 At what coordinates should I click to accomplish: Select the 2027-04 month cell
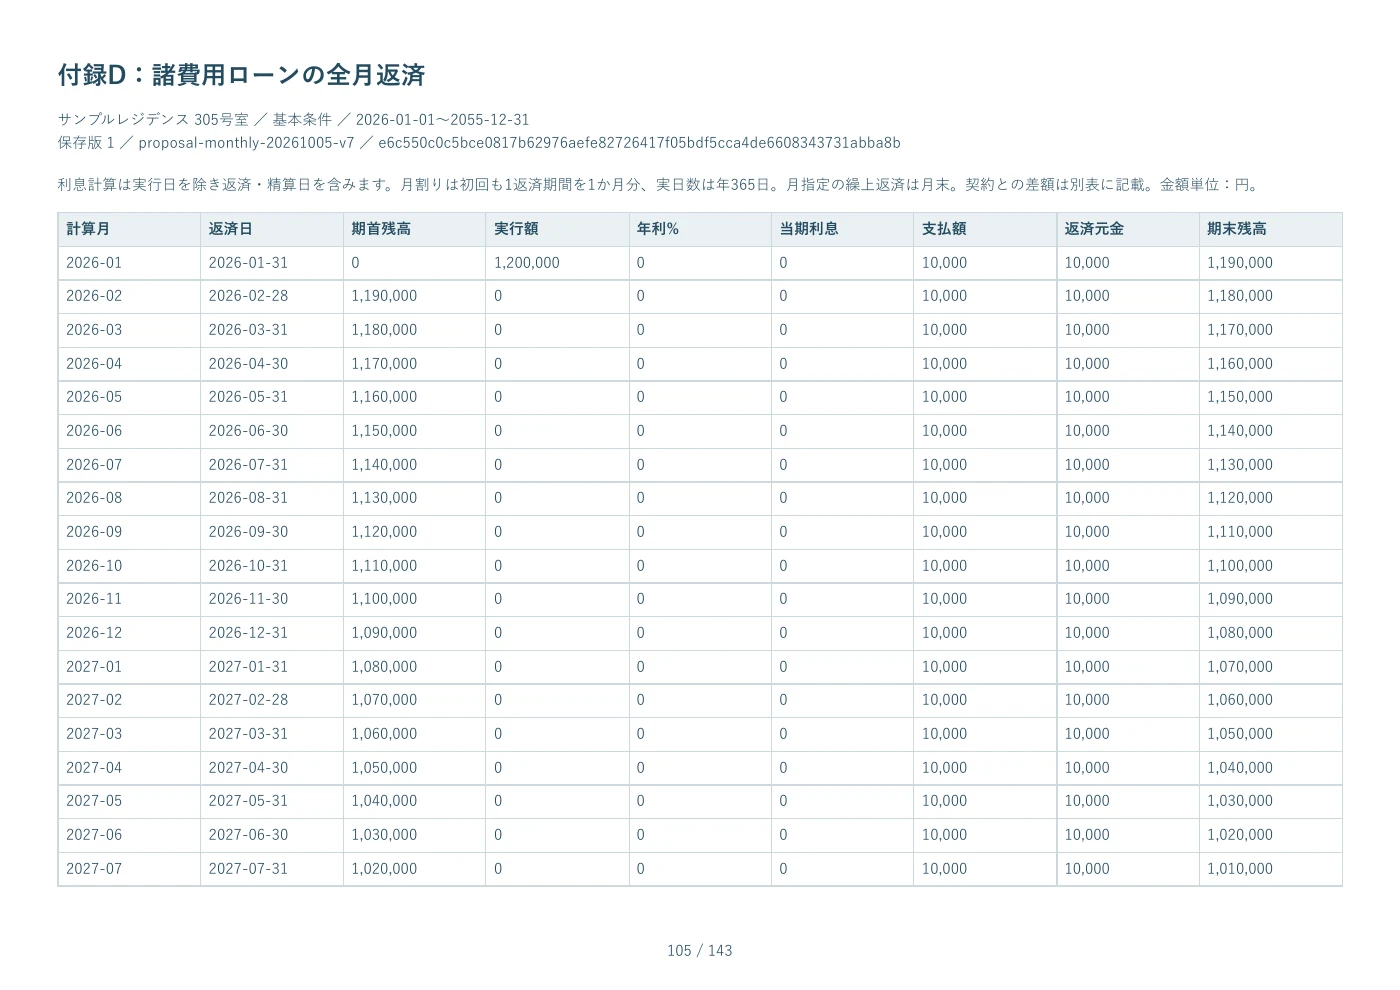click(x=129, y=768)
